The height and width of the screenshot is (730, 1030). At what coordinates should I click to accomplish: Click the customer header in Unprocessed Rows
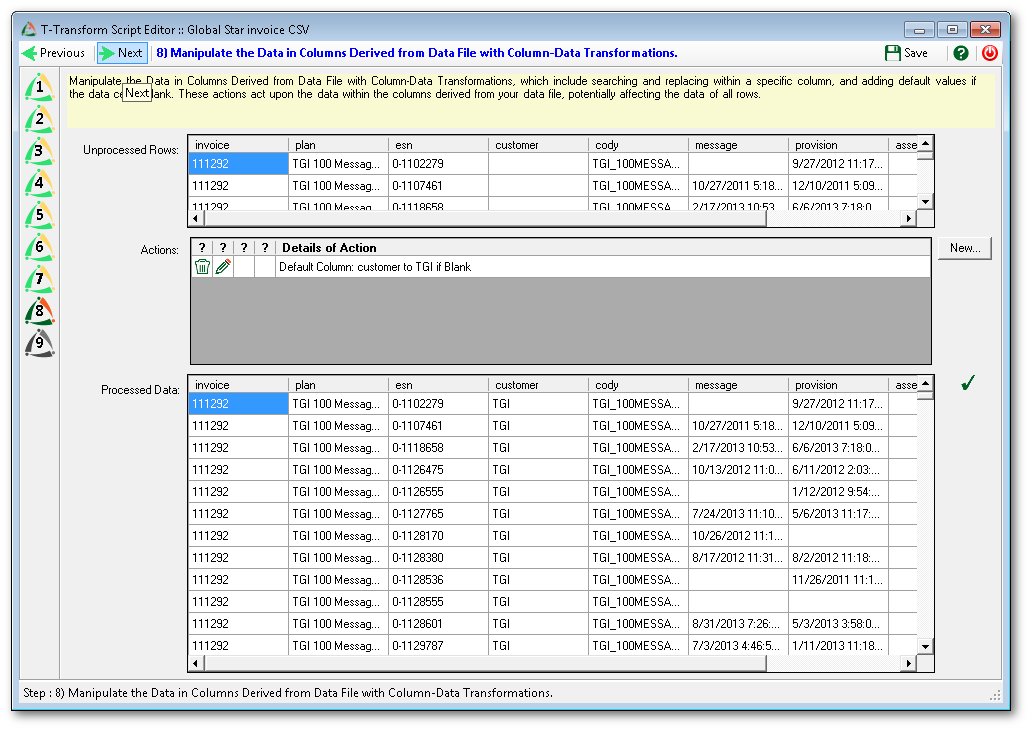coord(538,145)
